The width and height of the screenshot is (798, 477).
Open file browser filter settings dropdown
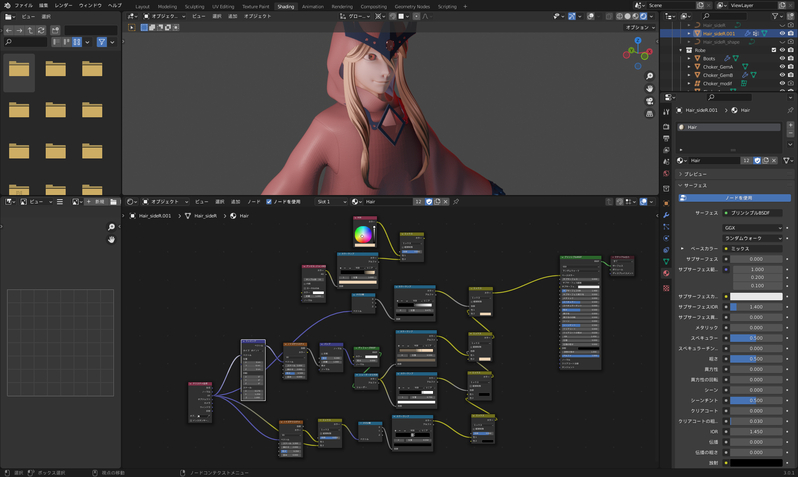click(112, 42)
